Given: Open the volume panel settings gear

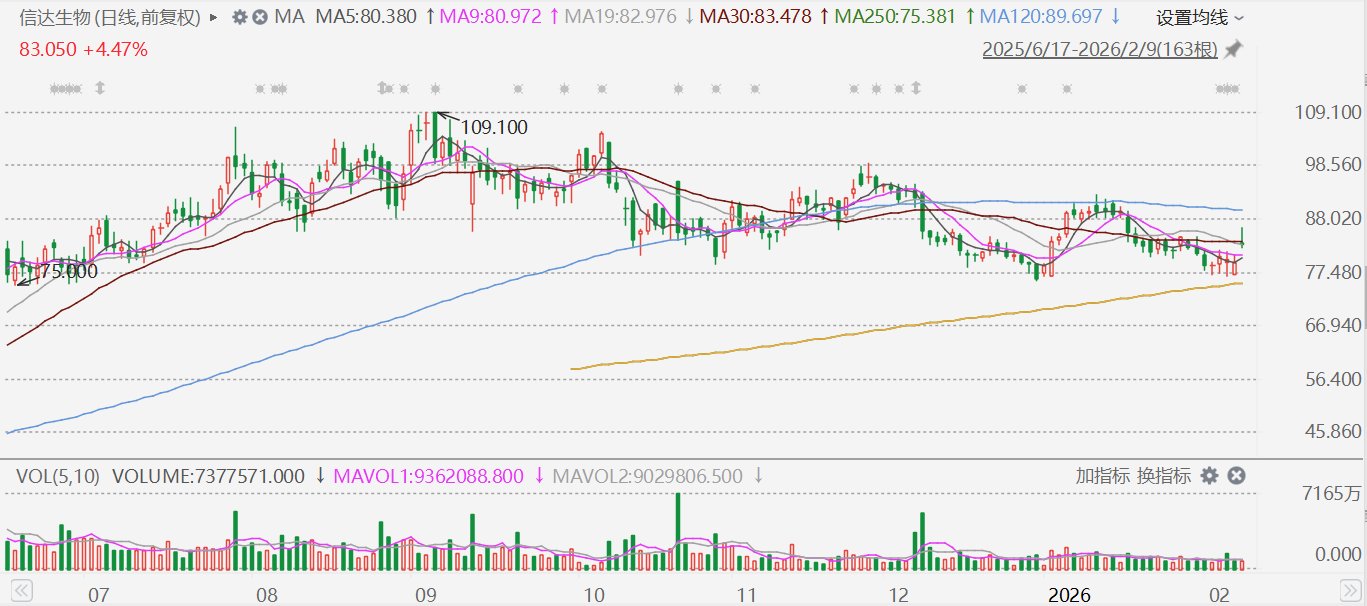Looking at the screenshot, I should coord(1210,476).
